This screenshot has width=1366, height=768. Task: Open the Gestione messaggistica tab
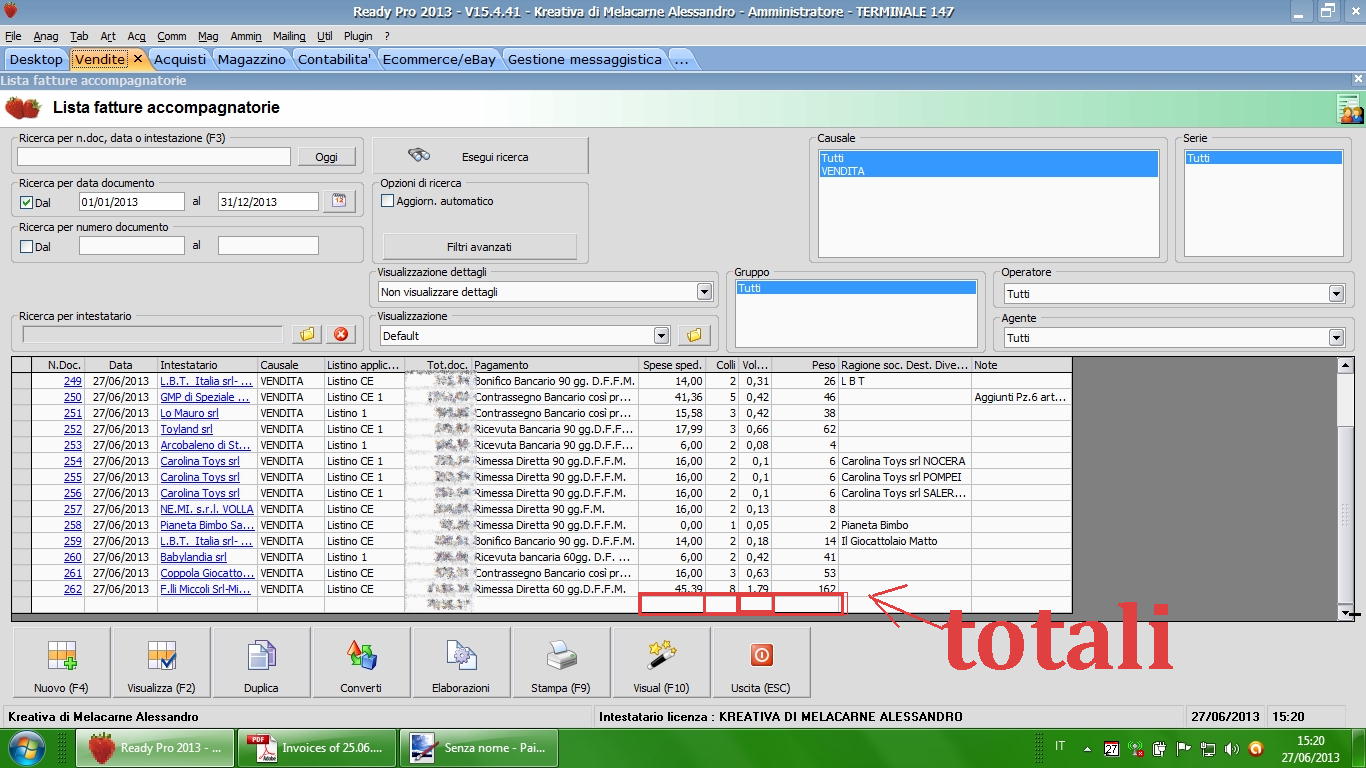(x=585, y=59)
